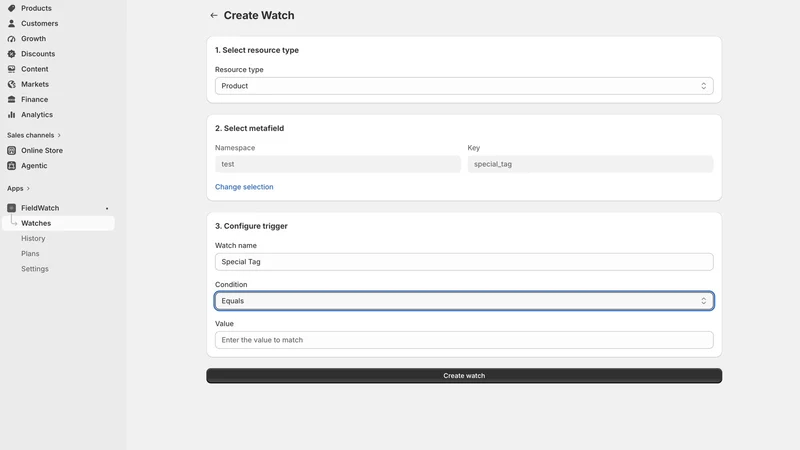Click the '2. Select metafield' heading
This screenshot has height=450, width=800.
(249, 128)
